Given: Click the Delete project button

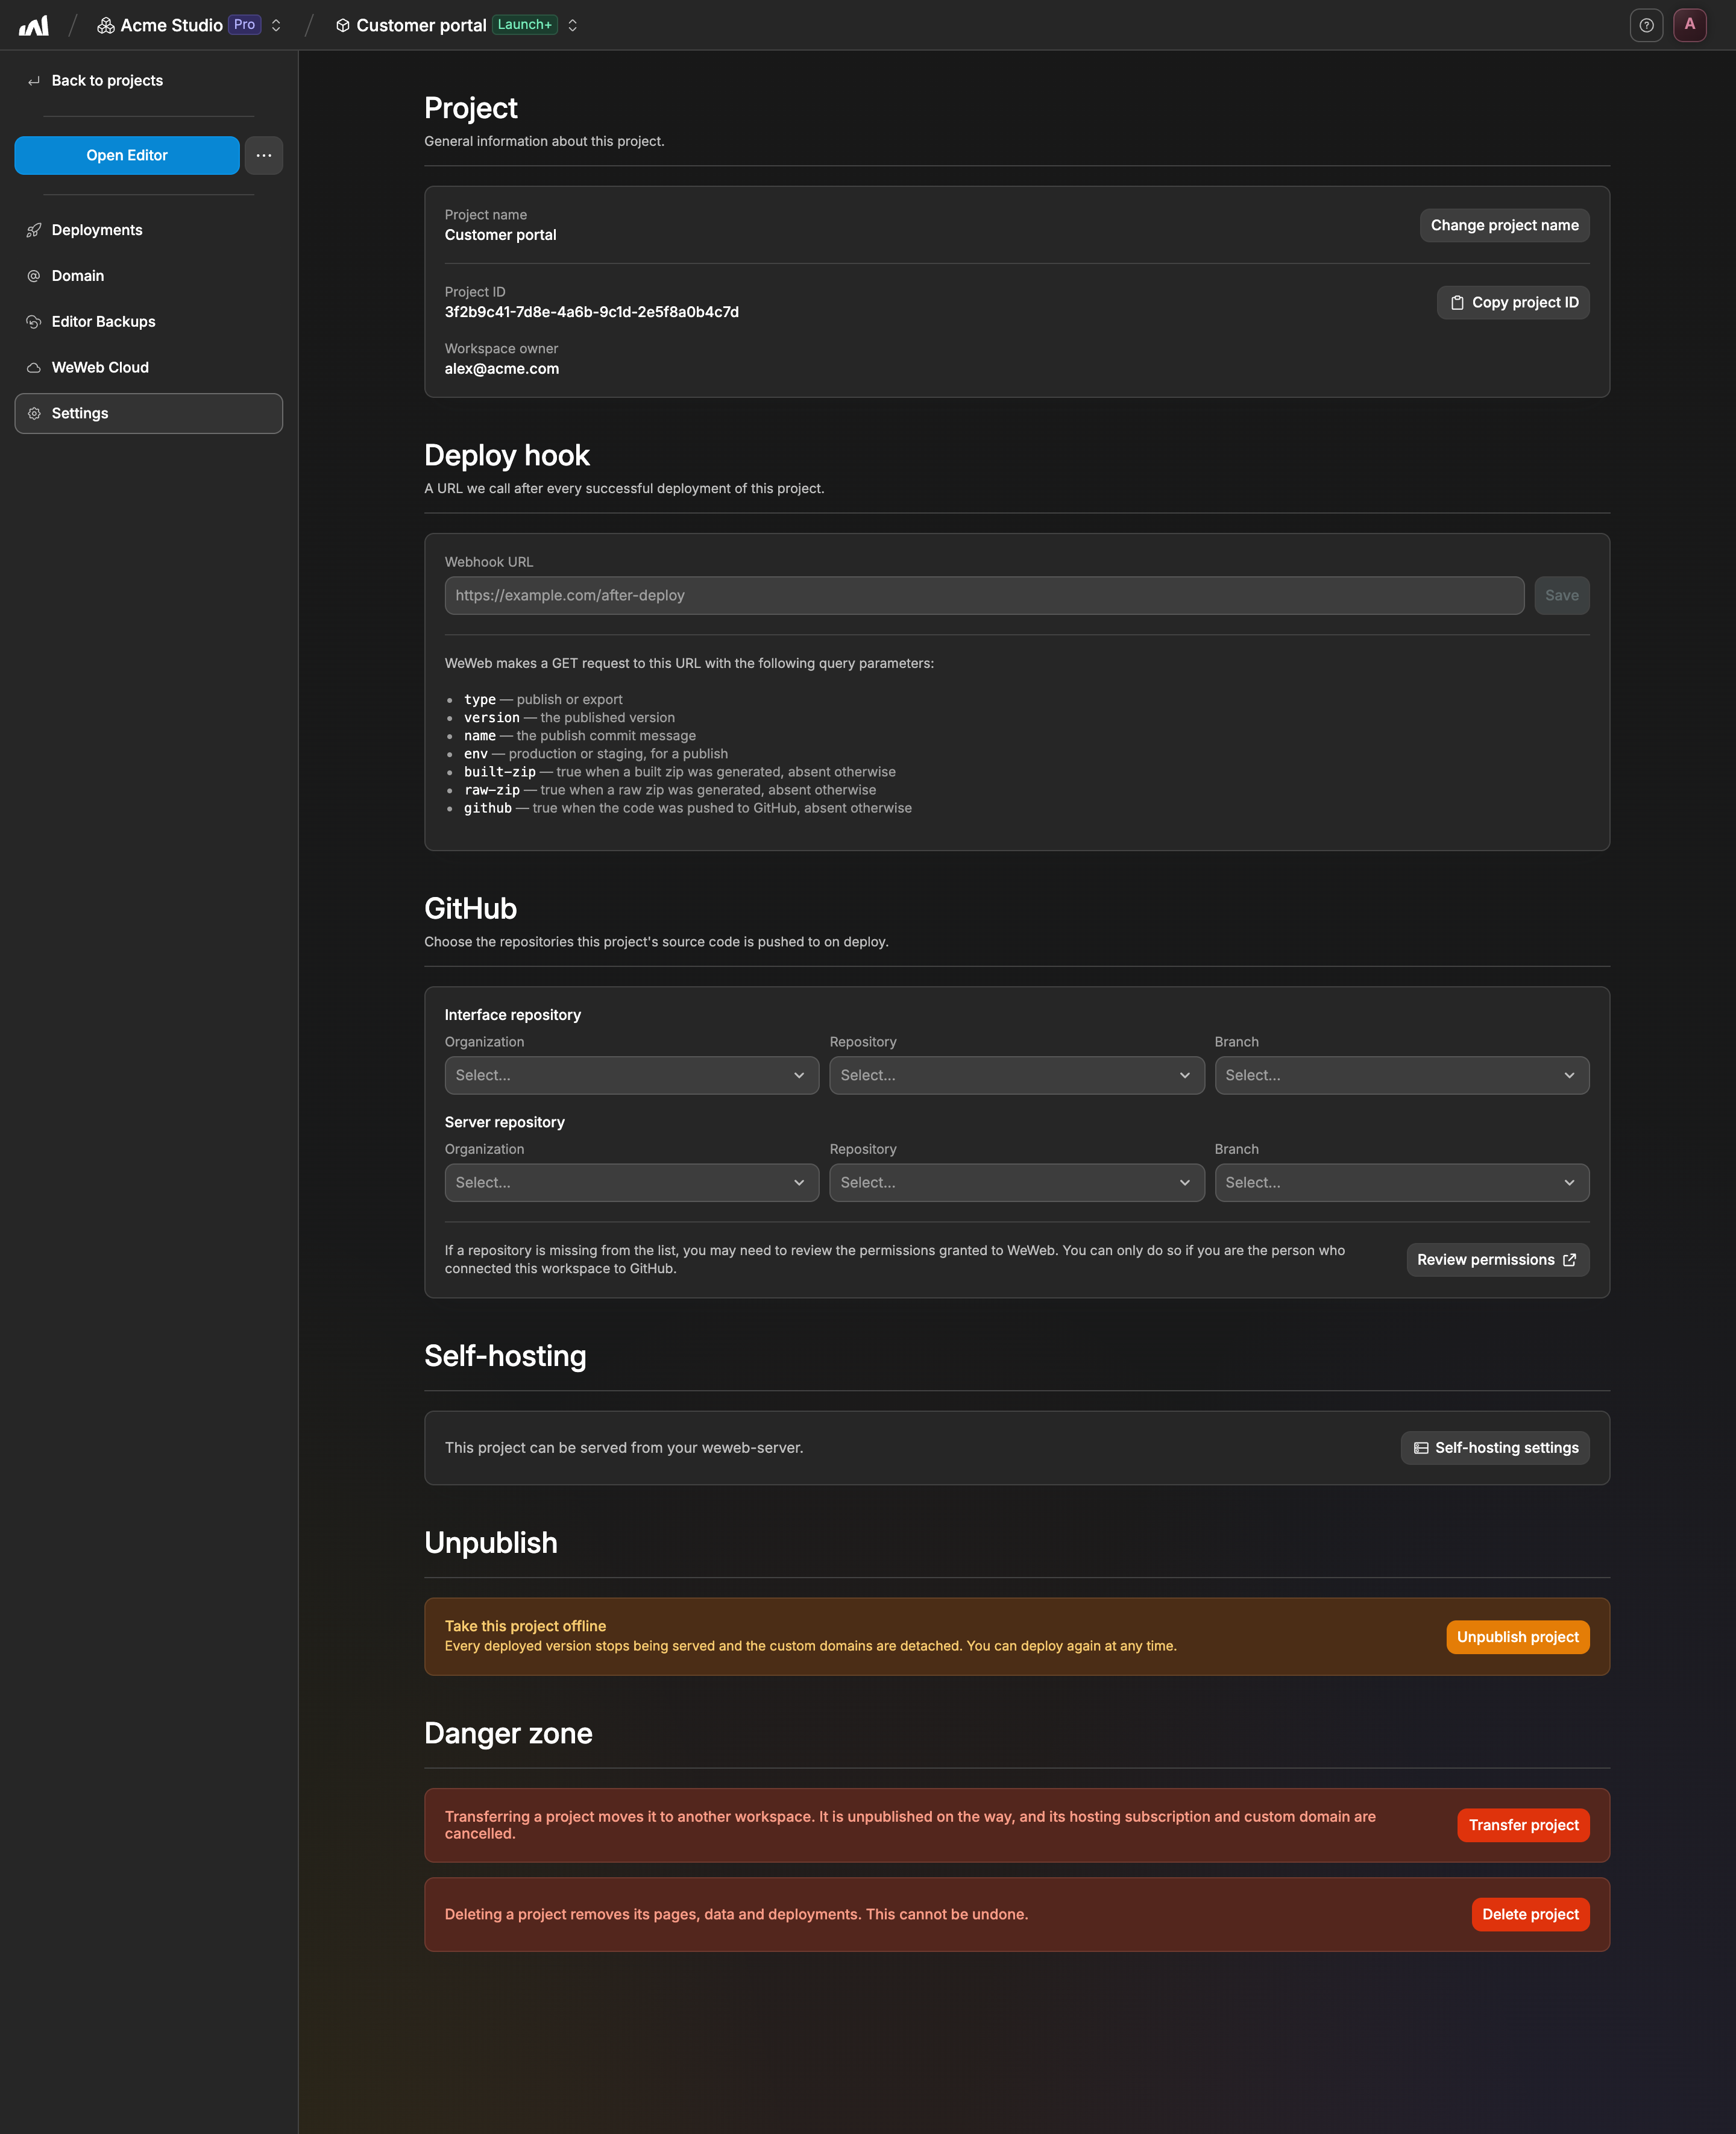Looking at the screenshot, I should (1530, 1914).
